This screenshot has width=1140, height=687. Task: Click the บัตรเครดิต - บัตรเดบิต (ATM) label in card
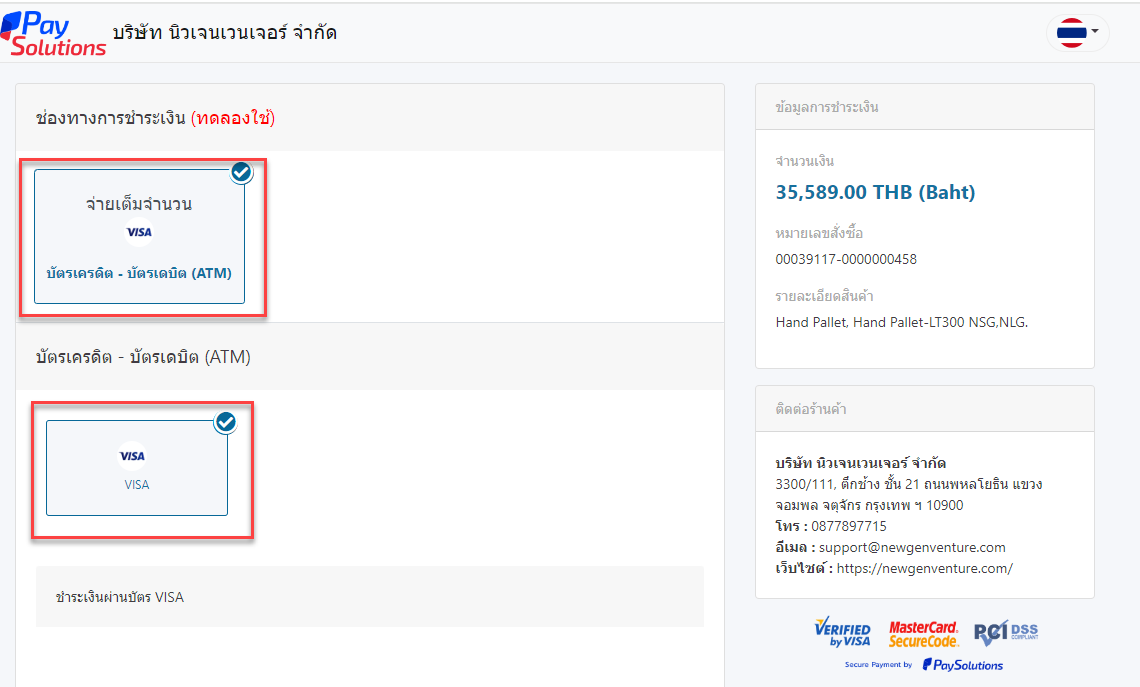[139, 272]
